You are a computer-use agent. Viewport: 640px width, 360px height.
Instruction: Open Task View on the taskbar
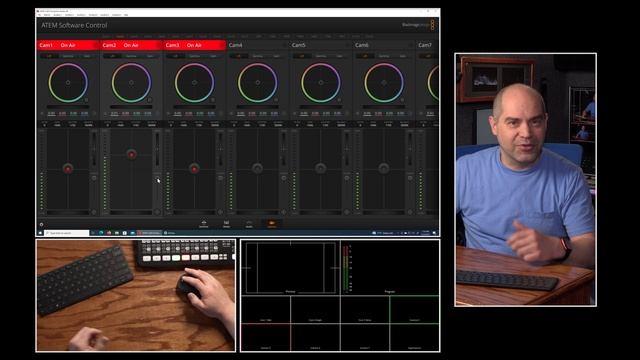tap(93, 233)
